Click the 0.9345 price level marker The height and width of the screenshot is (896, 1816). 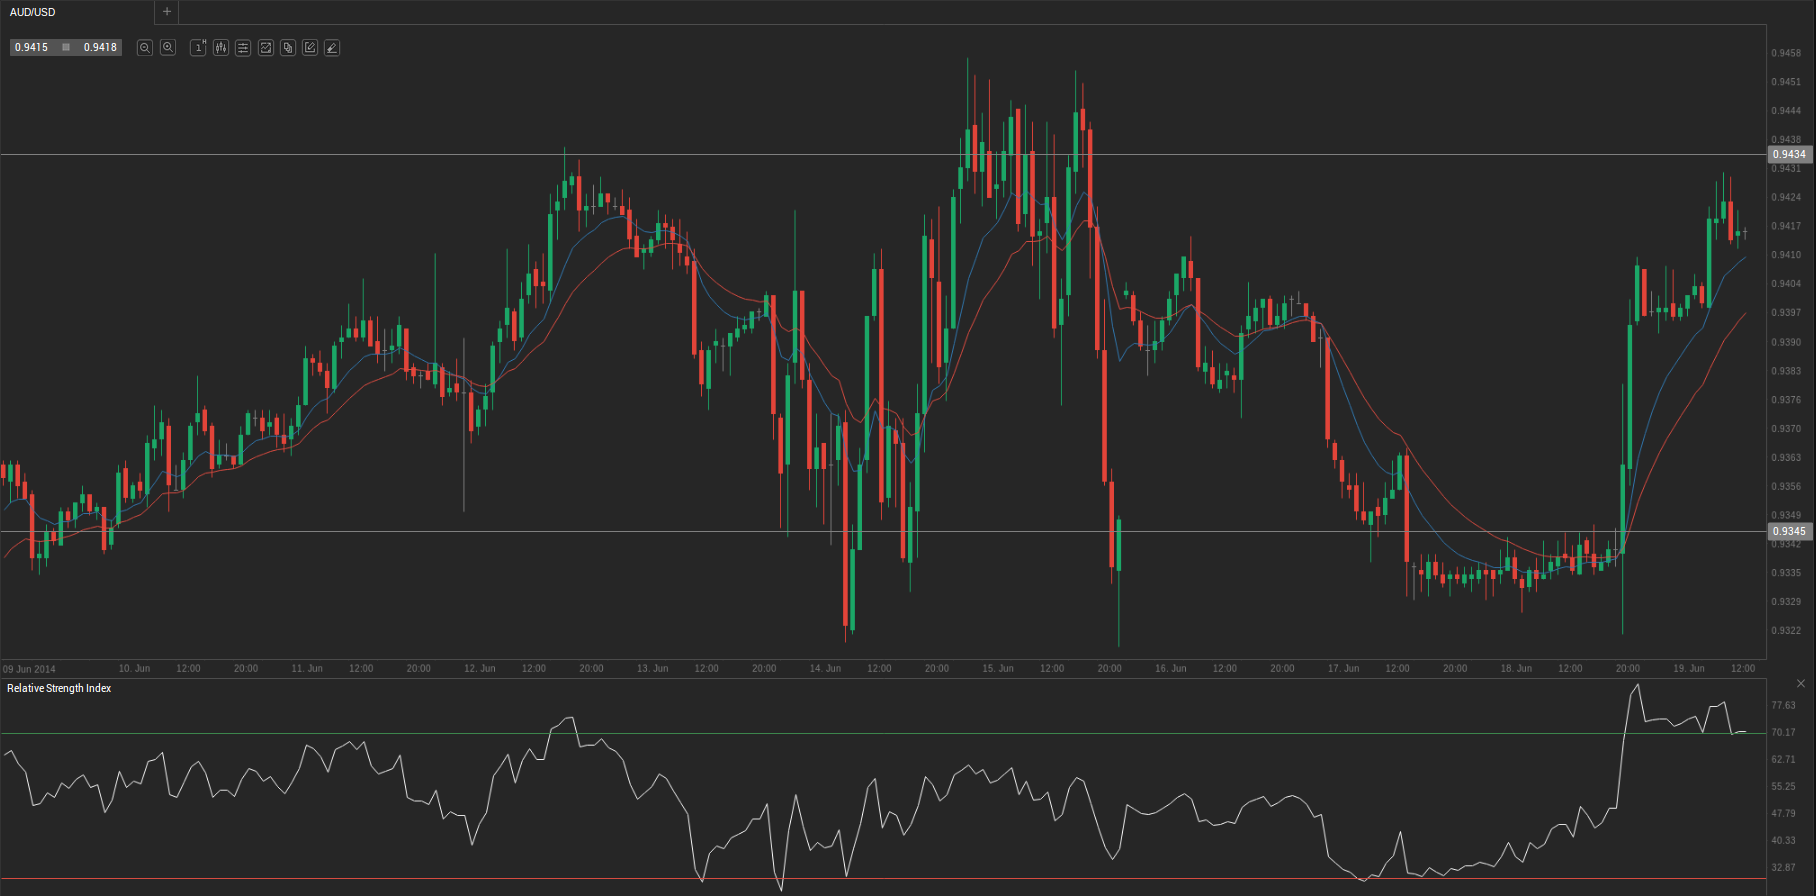coord(1790,531)
